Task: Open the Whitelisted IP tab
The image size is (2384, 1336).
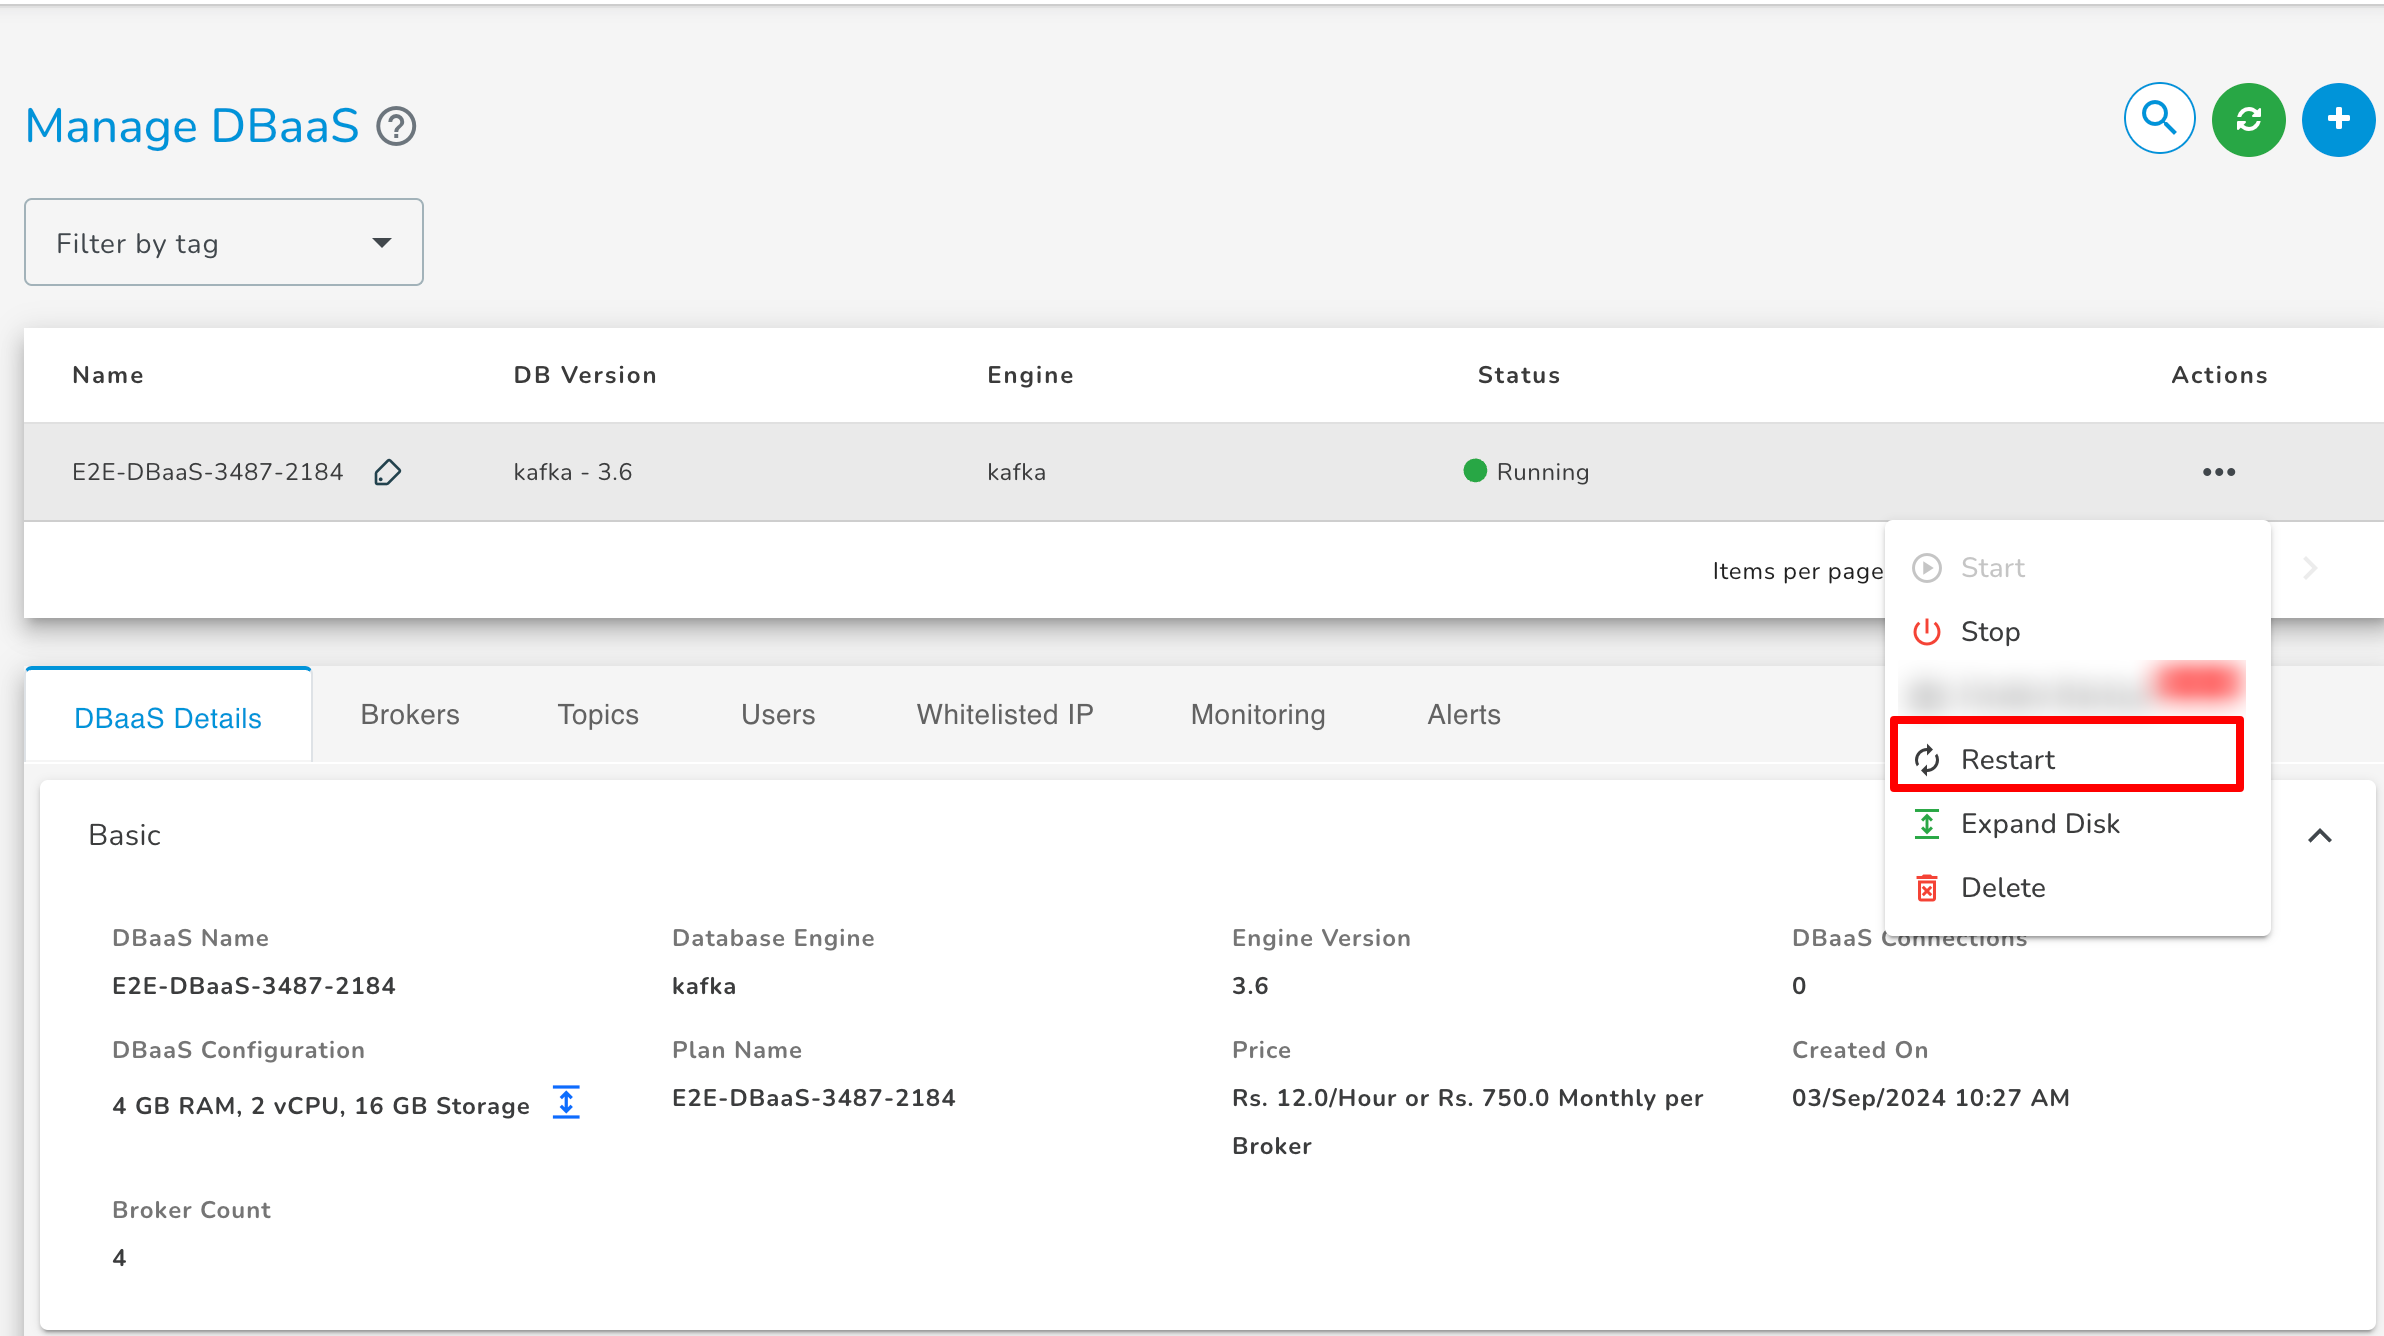Action: [1005, 714]
